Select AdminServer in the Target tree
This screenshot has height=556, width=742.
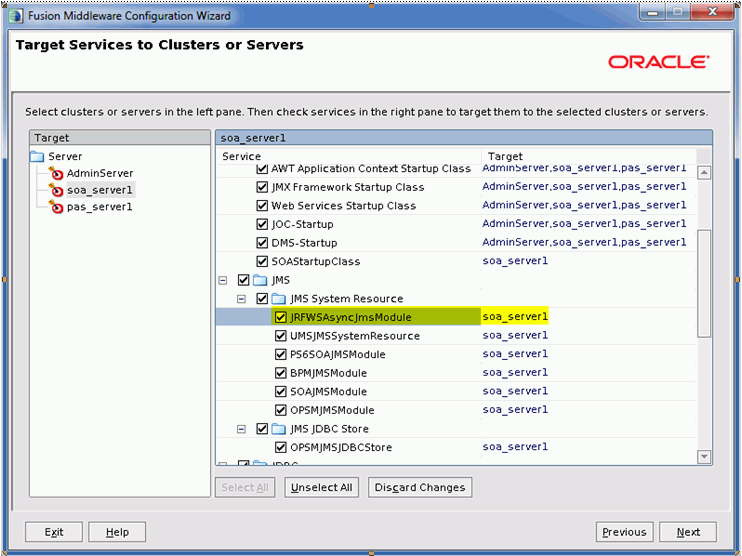tap(100, 173)
